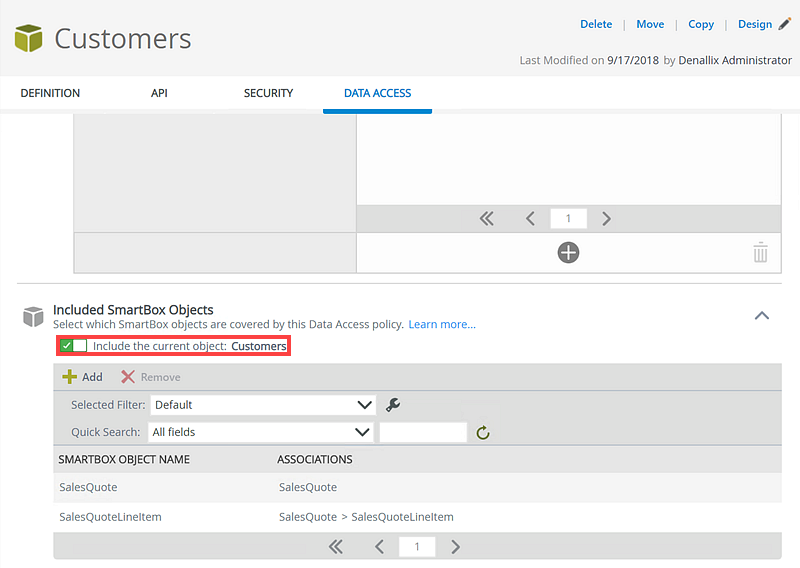Click the Add button
Viewport: 800px width, 568px height.
click(83, 377)
